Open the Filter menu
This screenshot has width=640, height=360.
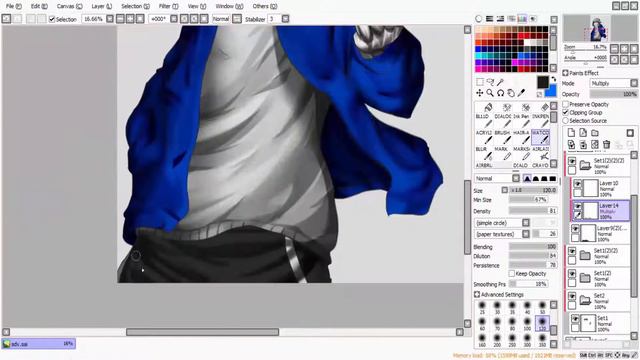point(168,6)
